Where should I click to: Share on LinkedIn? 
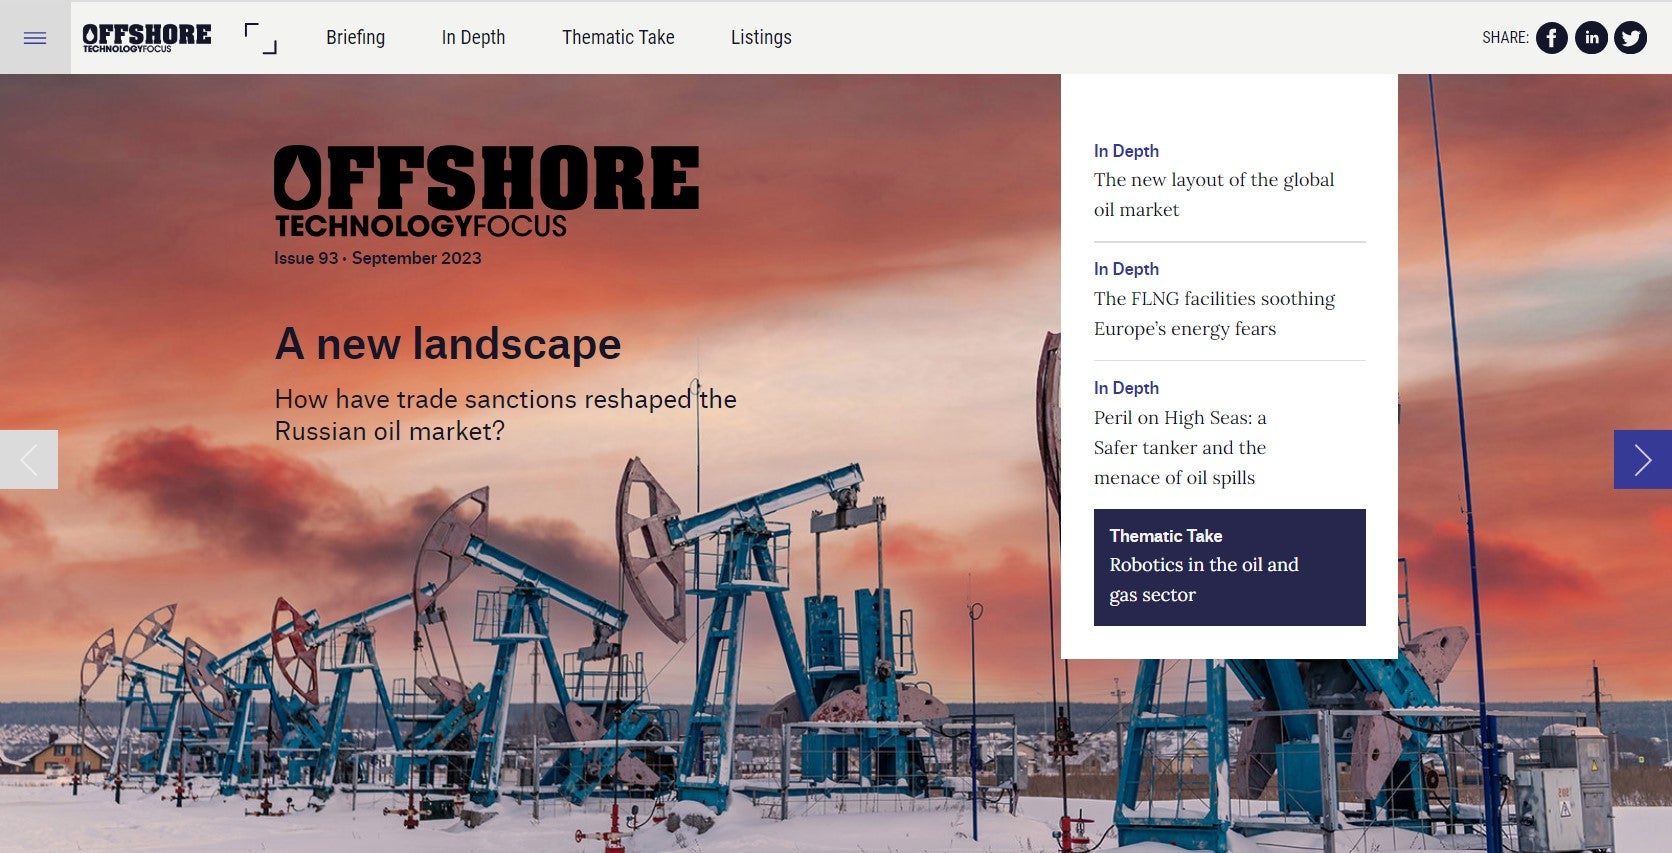click(1591, 38)
